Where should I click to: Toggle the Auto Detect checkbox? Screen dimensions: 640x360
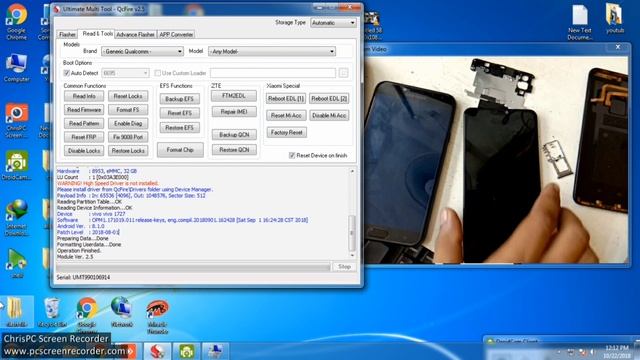(67, 73)
